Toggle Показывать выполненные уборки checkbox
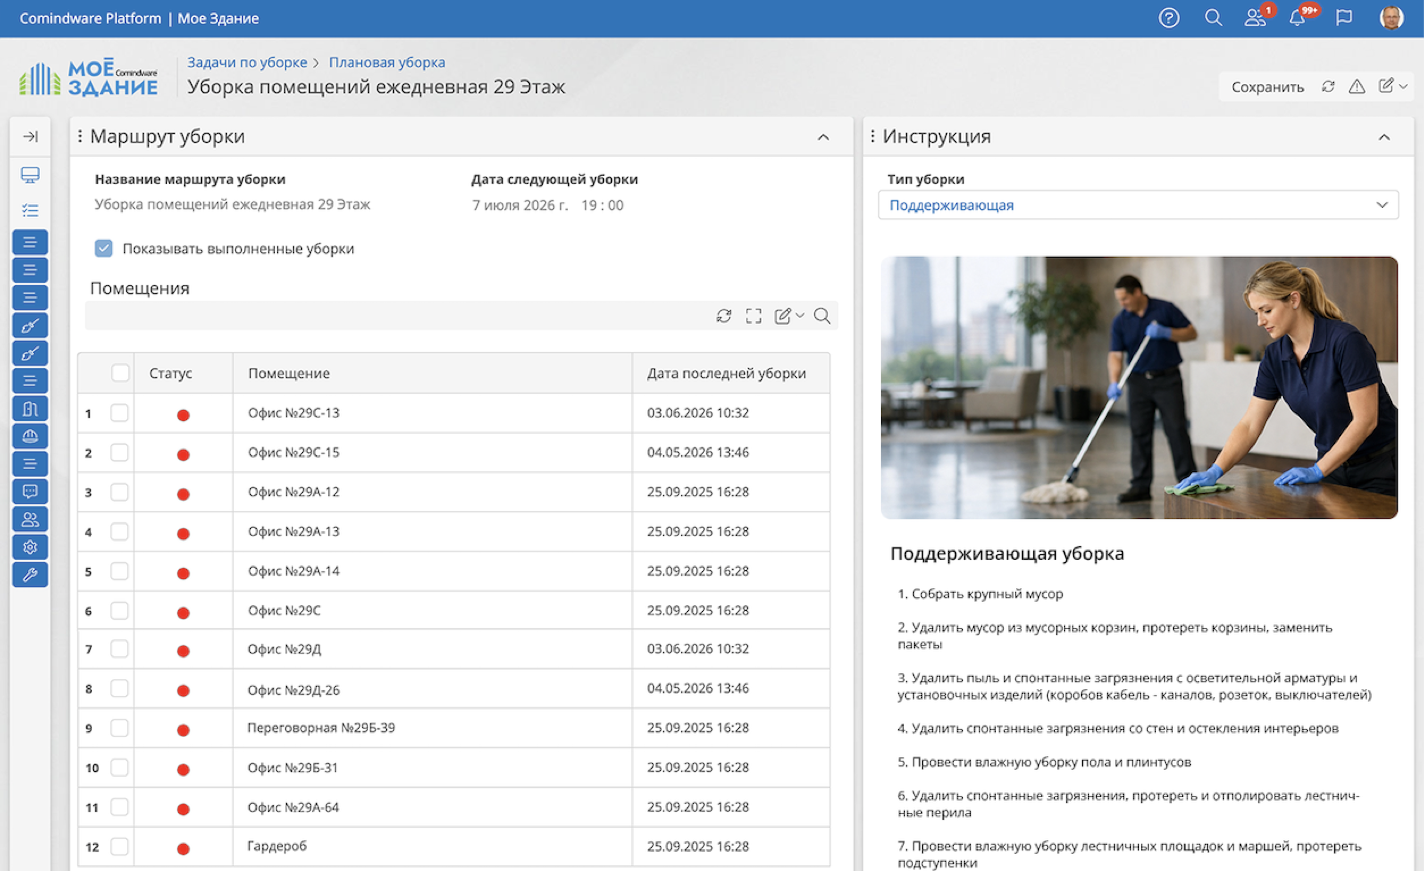The image size is (1424, 871). pyautogui.click(x=104, y=248)
